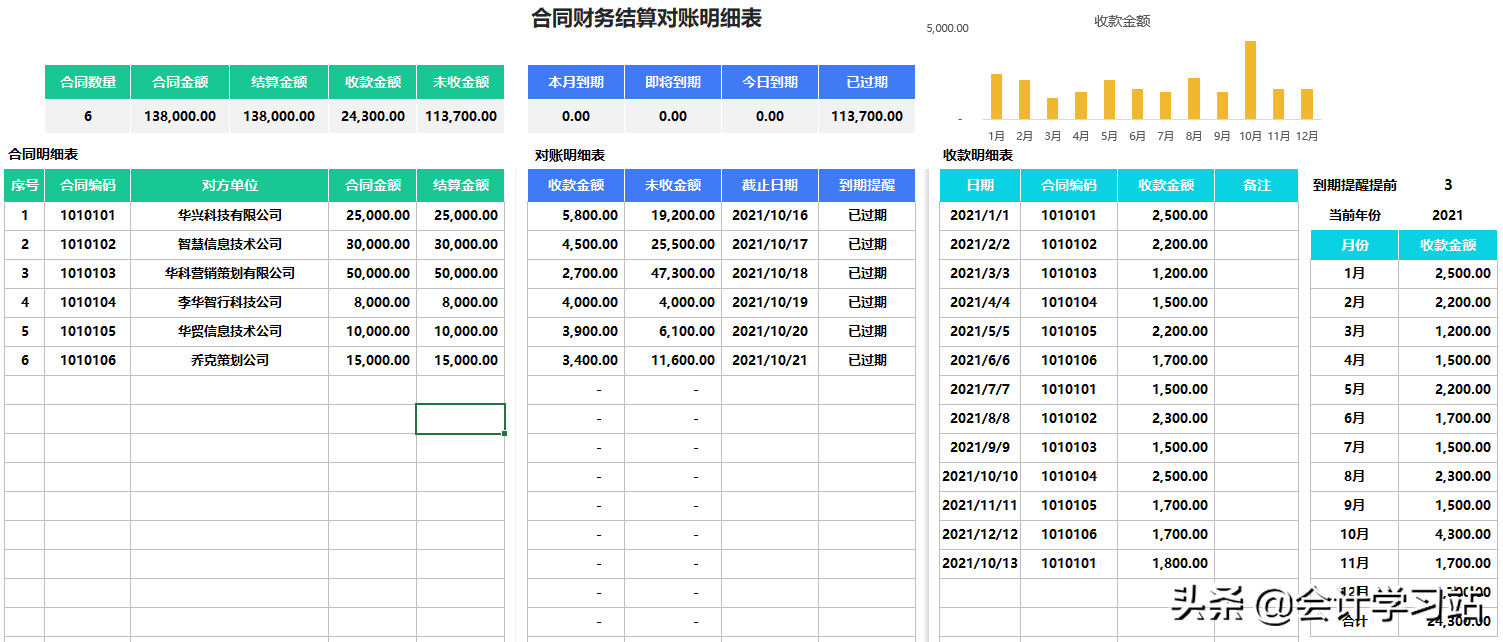Click the 合同财务结算对账明细表 title
The height and width of the screenshot is (642, 1503).
pyautogui.click(x=646, y=19)
